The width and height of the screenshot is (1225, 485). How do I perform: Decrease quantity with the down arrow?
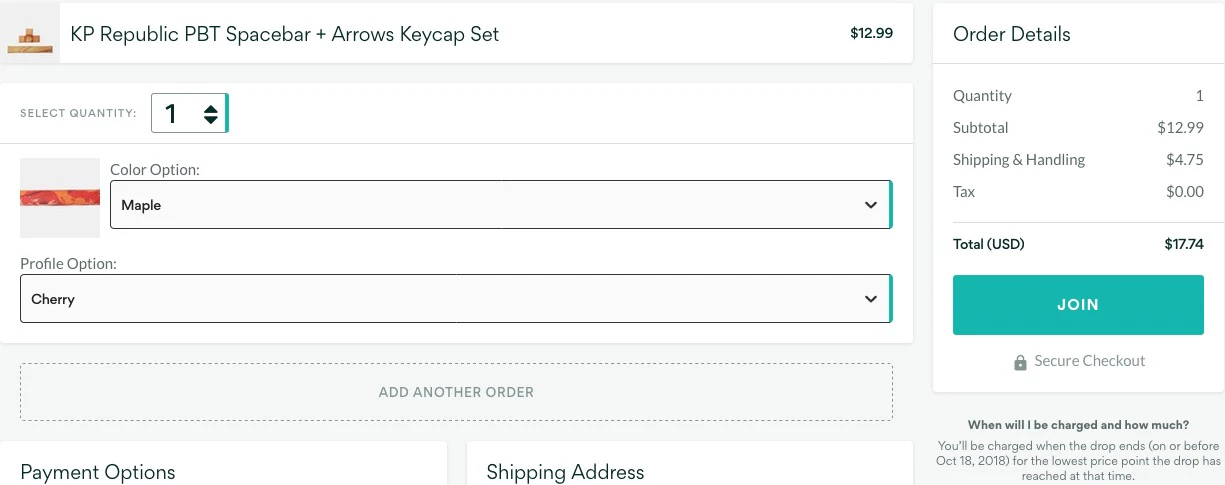click(x=211, y=120)
